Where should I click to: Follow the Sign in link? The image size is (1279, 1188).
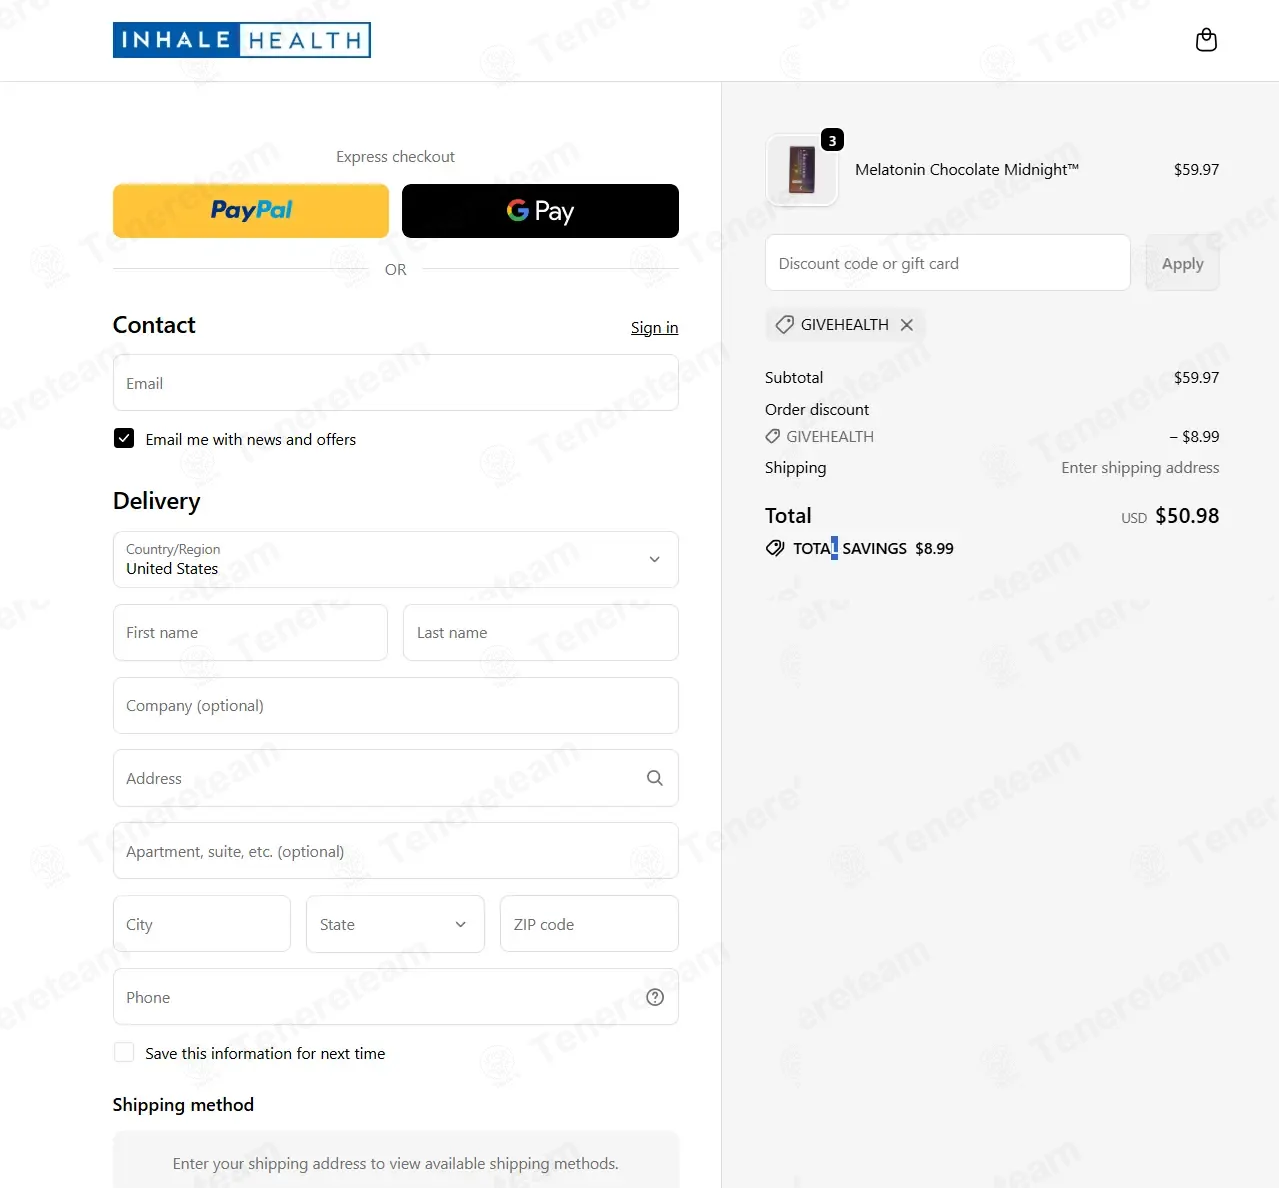(x=654, y=328)
